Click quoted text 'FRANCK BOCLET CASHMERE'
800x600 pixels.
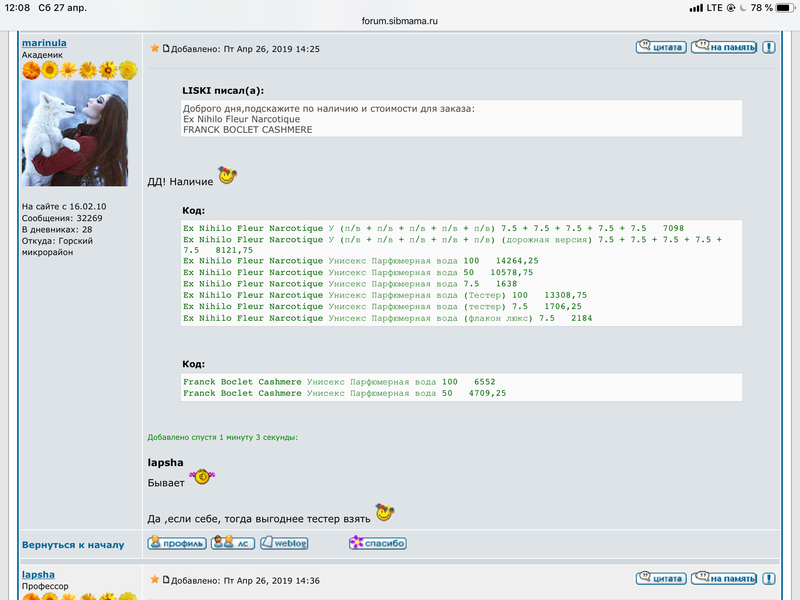247,130
